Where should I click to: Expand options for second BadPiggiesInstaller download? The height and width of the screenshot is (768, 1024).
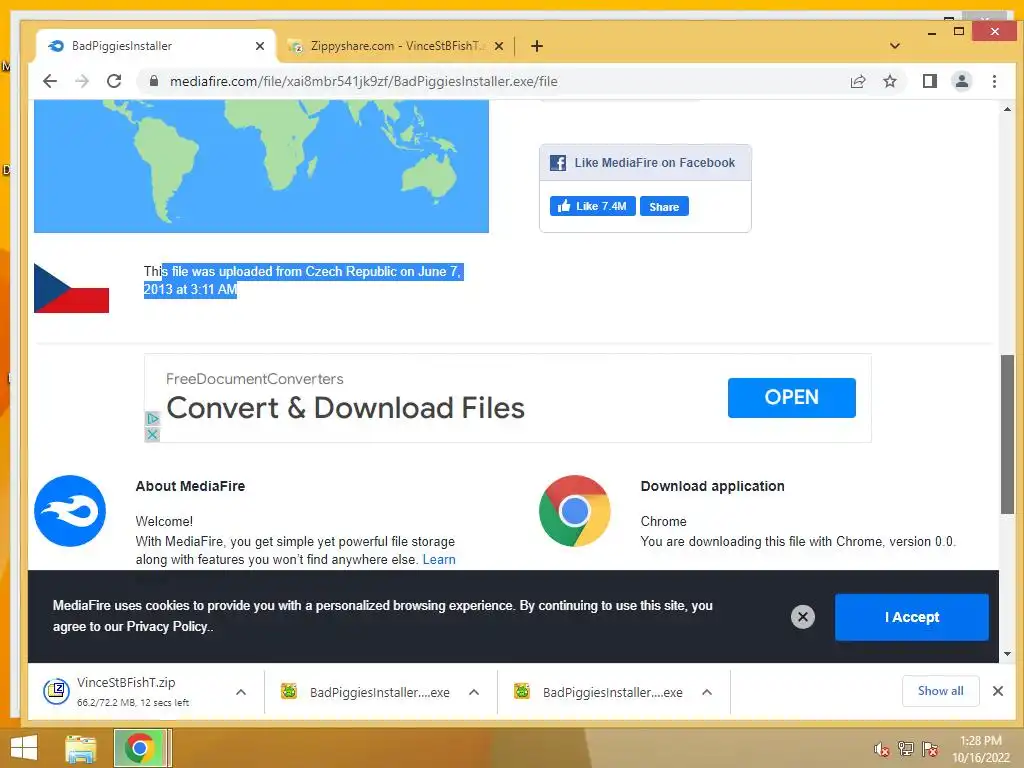(x=707, y=692)
